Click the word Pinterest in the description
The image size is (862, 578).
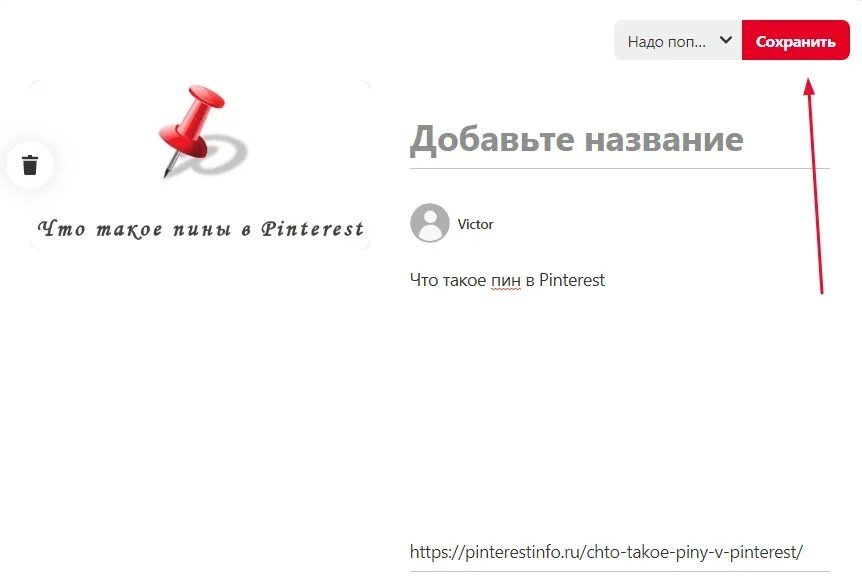tap(572, 280)
